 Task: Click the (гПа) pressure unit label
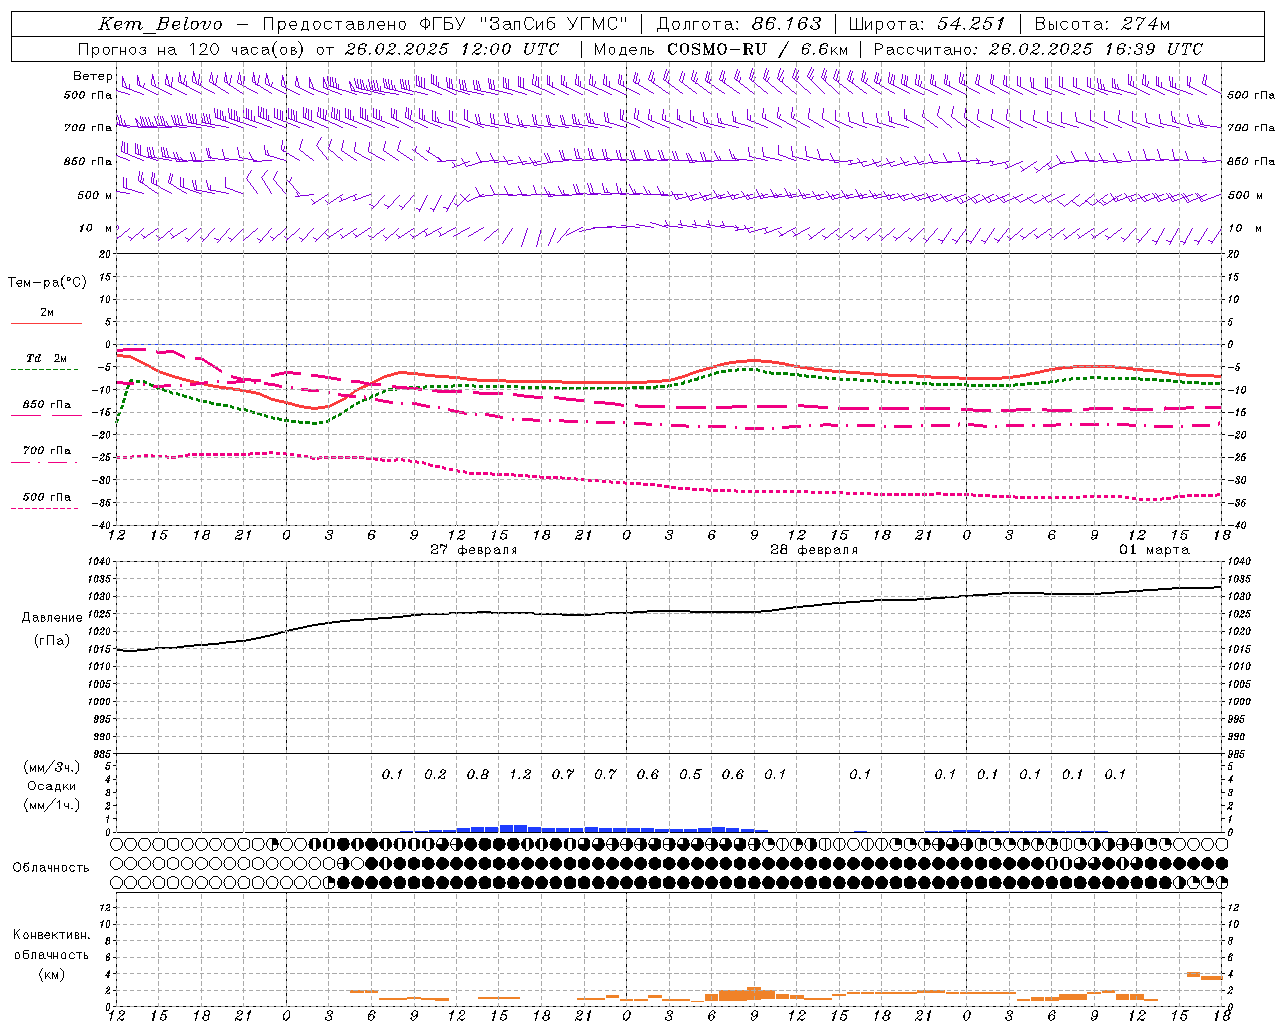pos(52,640)
